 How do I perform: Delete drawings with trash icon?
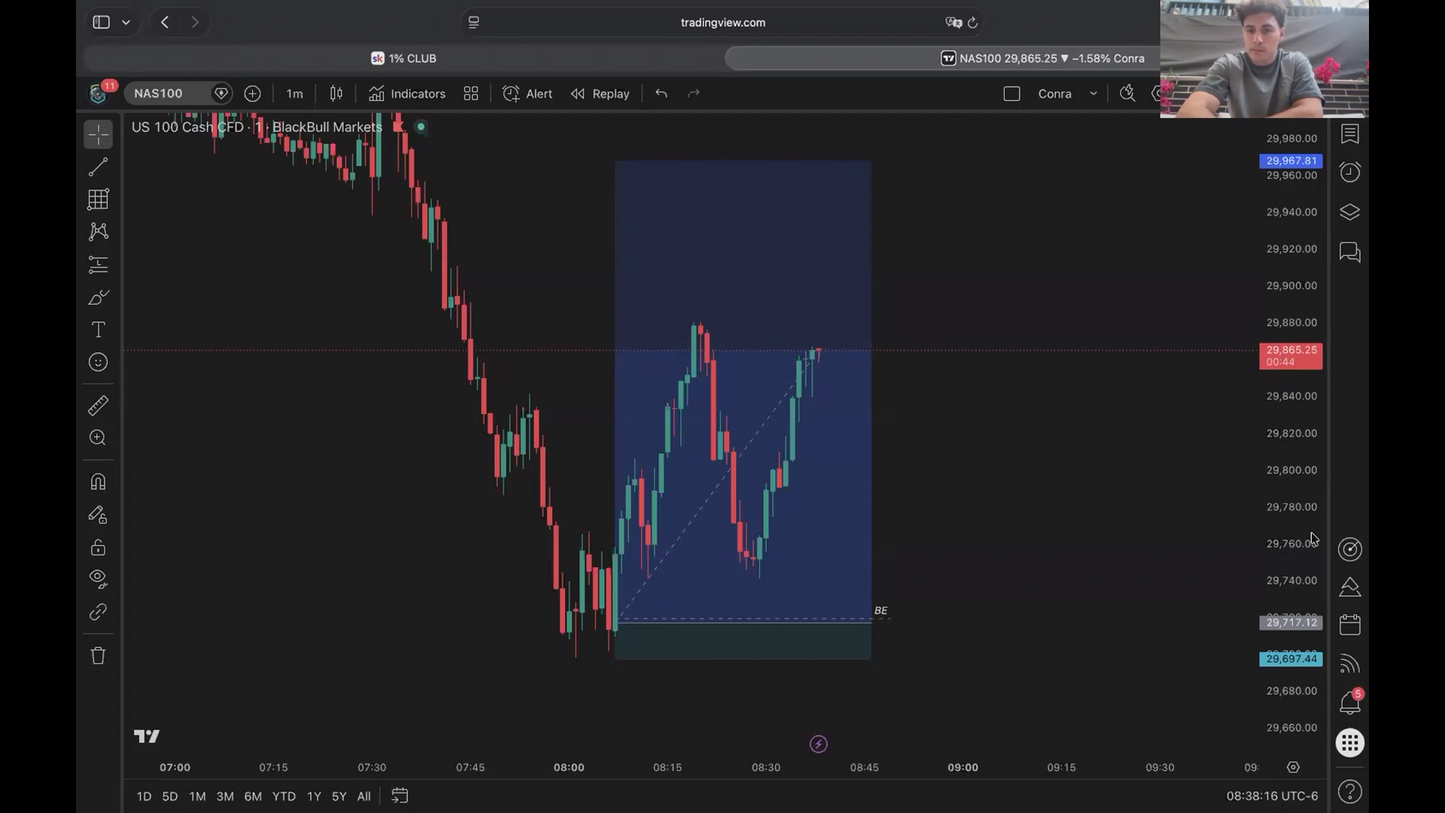(x=98, y=655)
